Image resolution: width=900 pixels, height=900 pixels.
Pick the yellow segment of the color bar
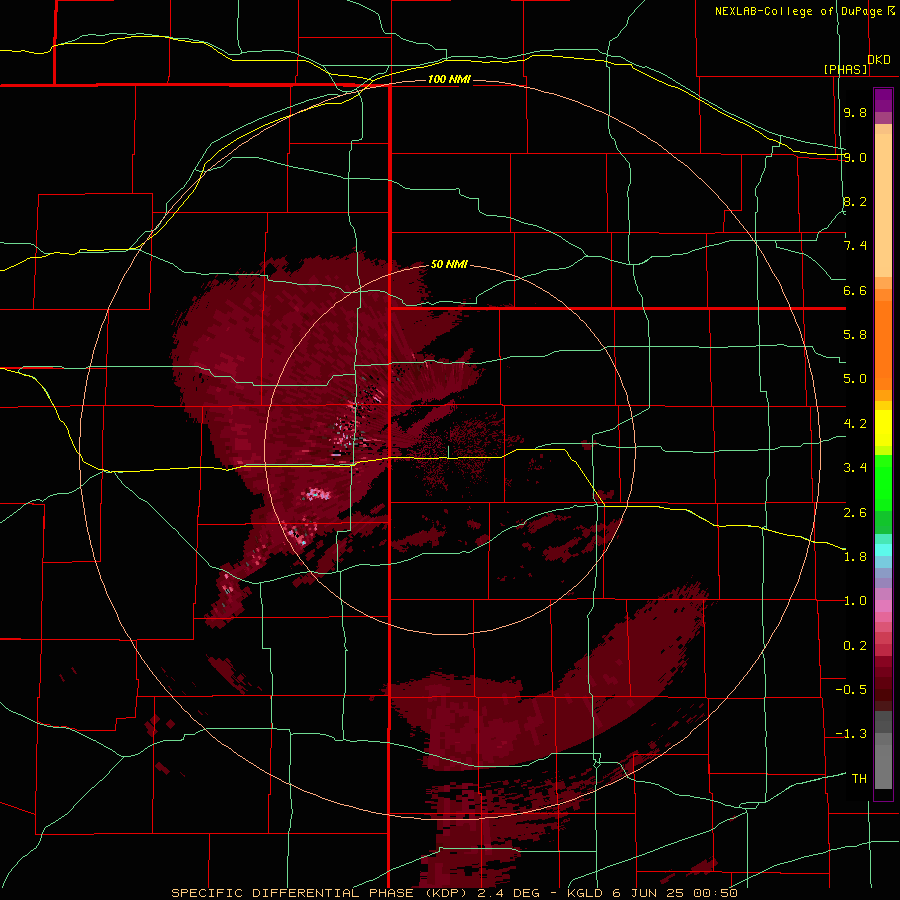[883, 428]
